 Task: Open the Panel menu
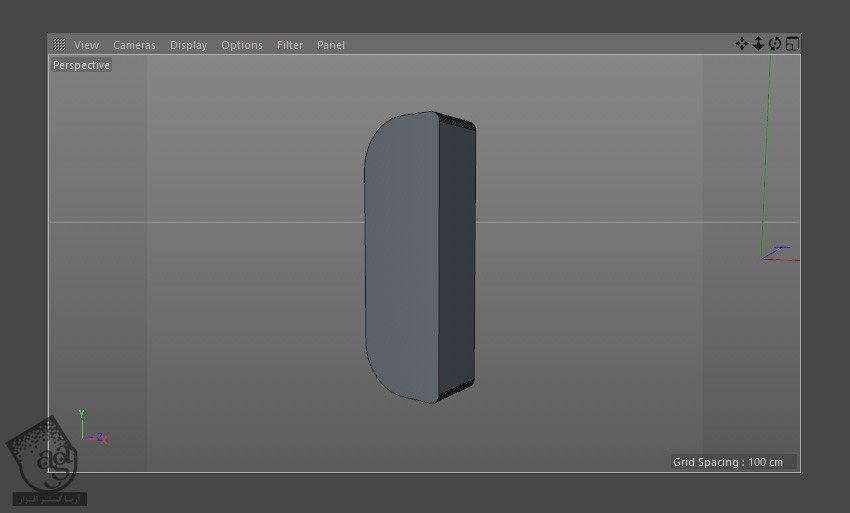330,45
